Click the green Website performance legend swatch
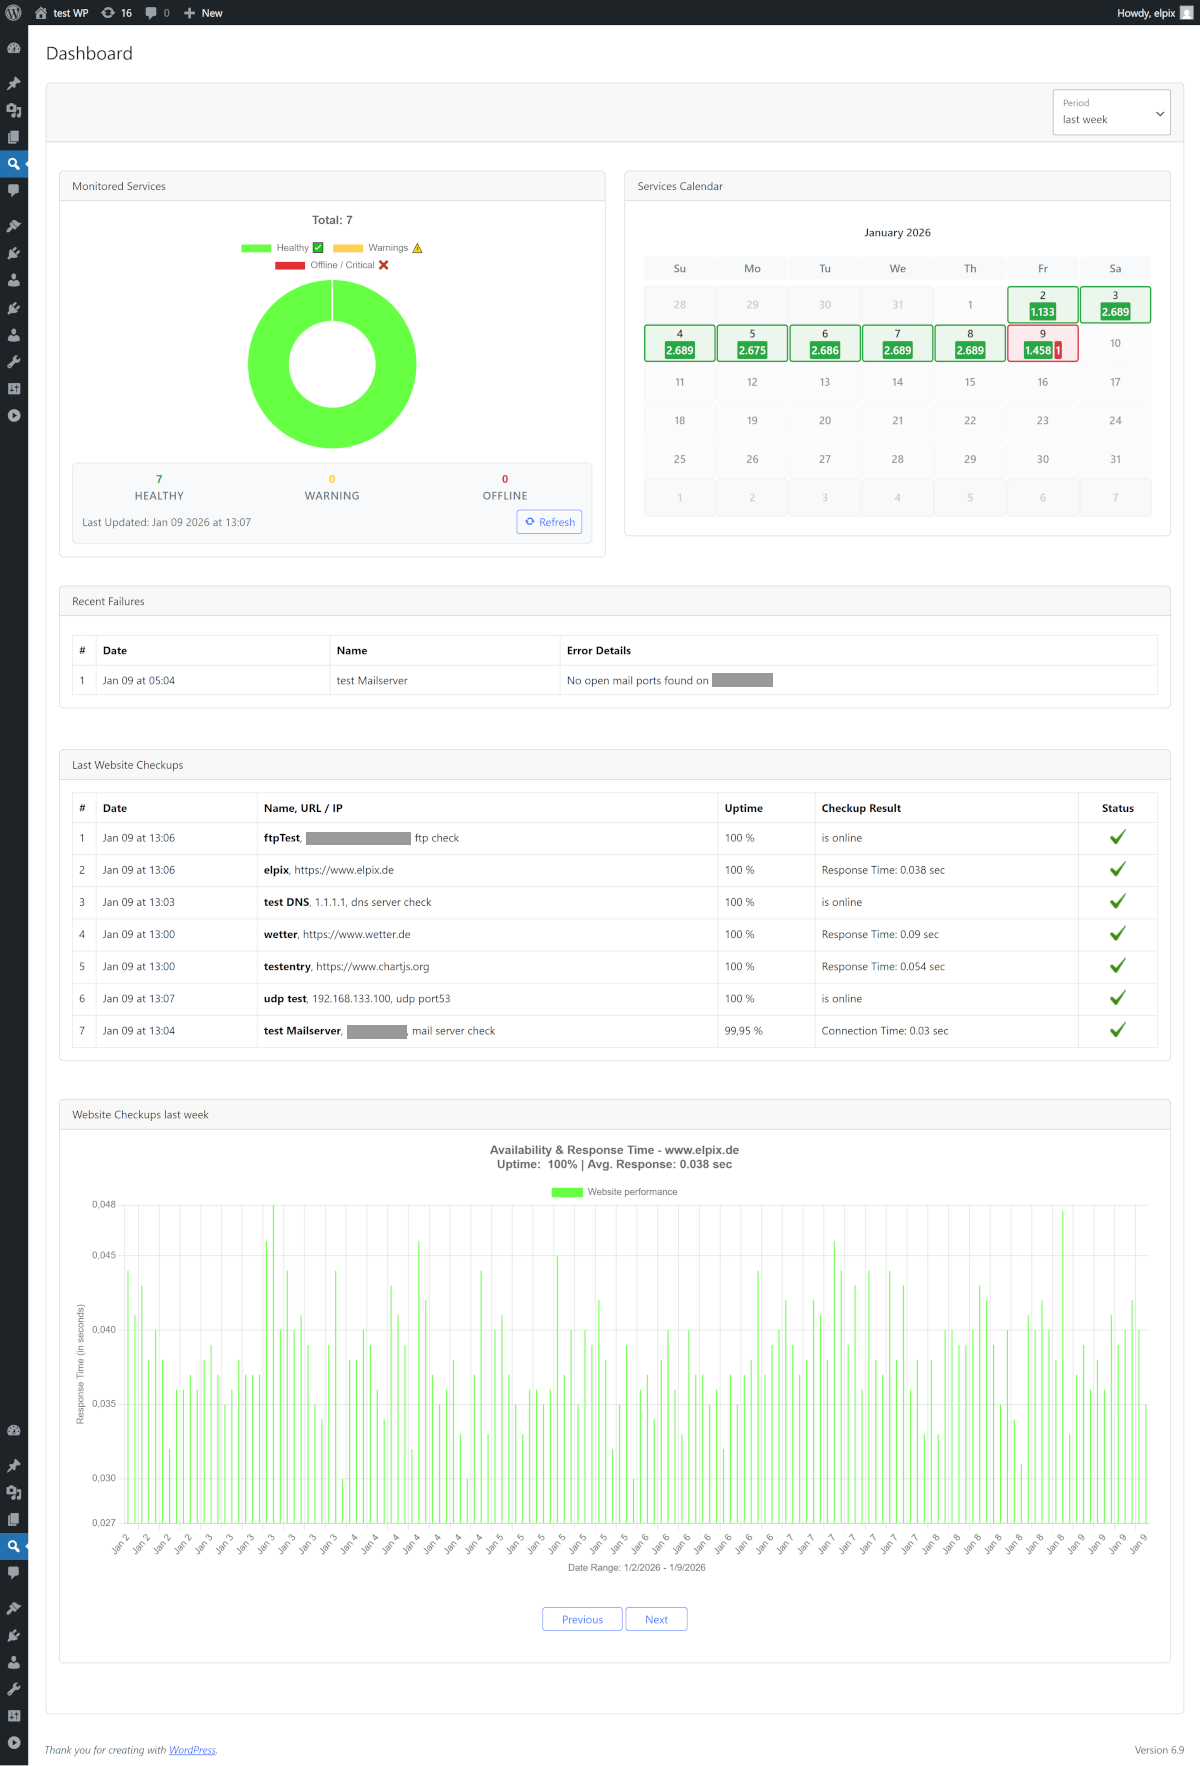This screenshot has width=1200, height=1766. (567, 1192)
